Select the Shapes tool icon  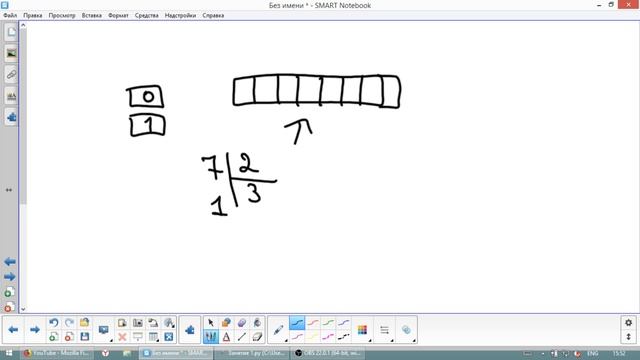click(226, 323)
